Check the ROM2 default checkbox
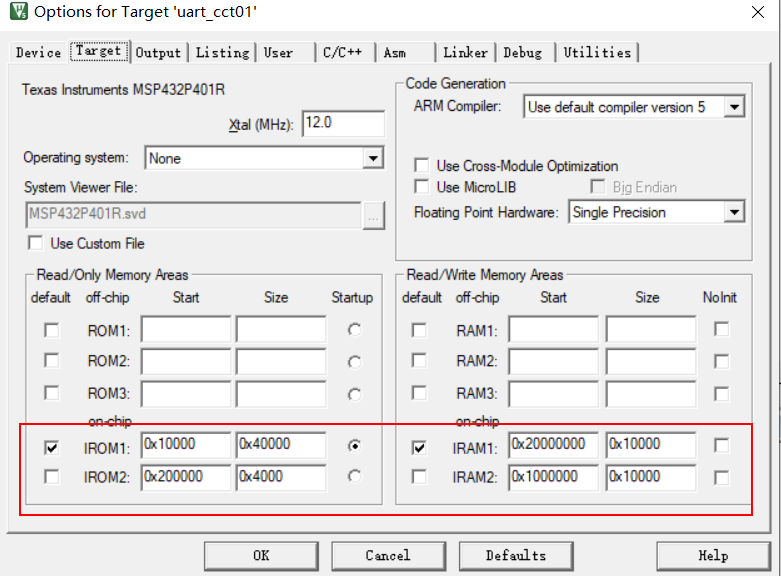Screen dimensions: 781x576 (x=52, y=360)
